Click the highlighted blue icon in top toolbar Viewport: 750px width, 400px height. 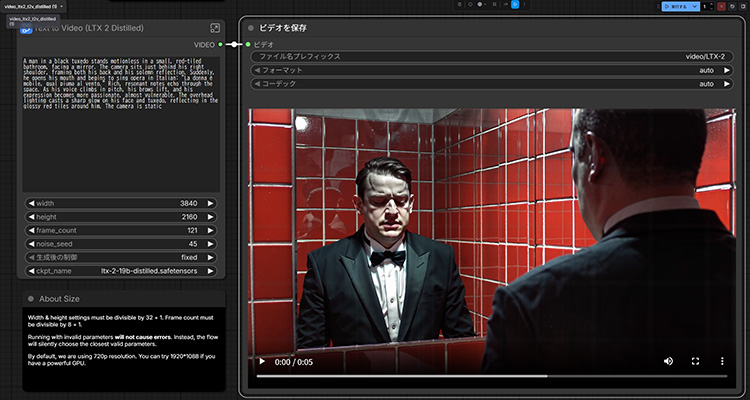click(x=515, y=5)
